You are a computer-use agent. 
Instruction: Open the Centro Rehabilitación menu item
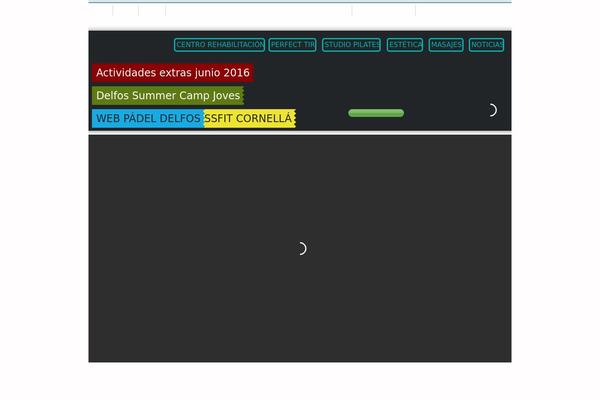click(x=219, y=45)
